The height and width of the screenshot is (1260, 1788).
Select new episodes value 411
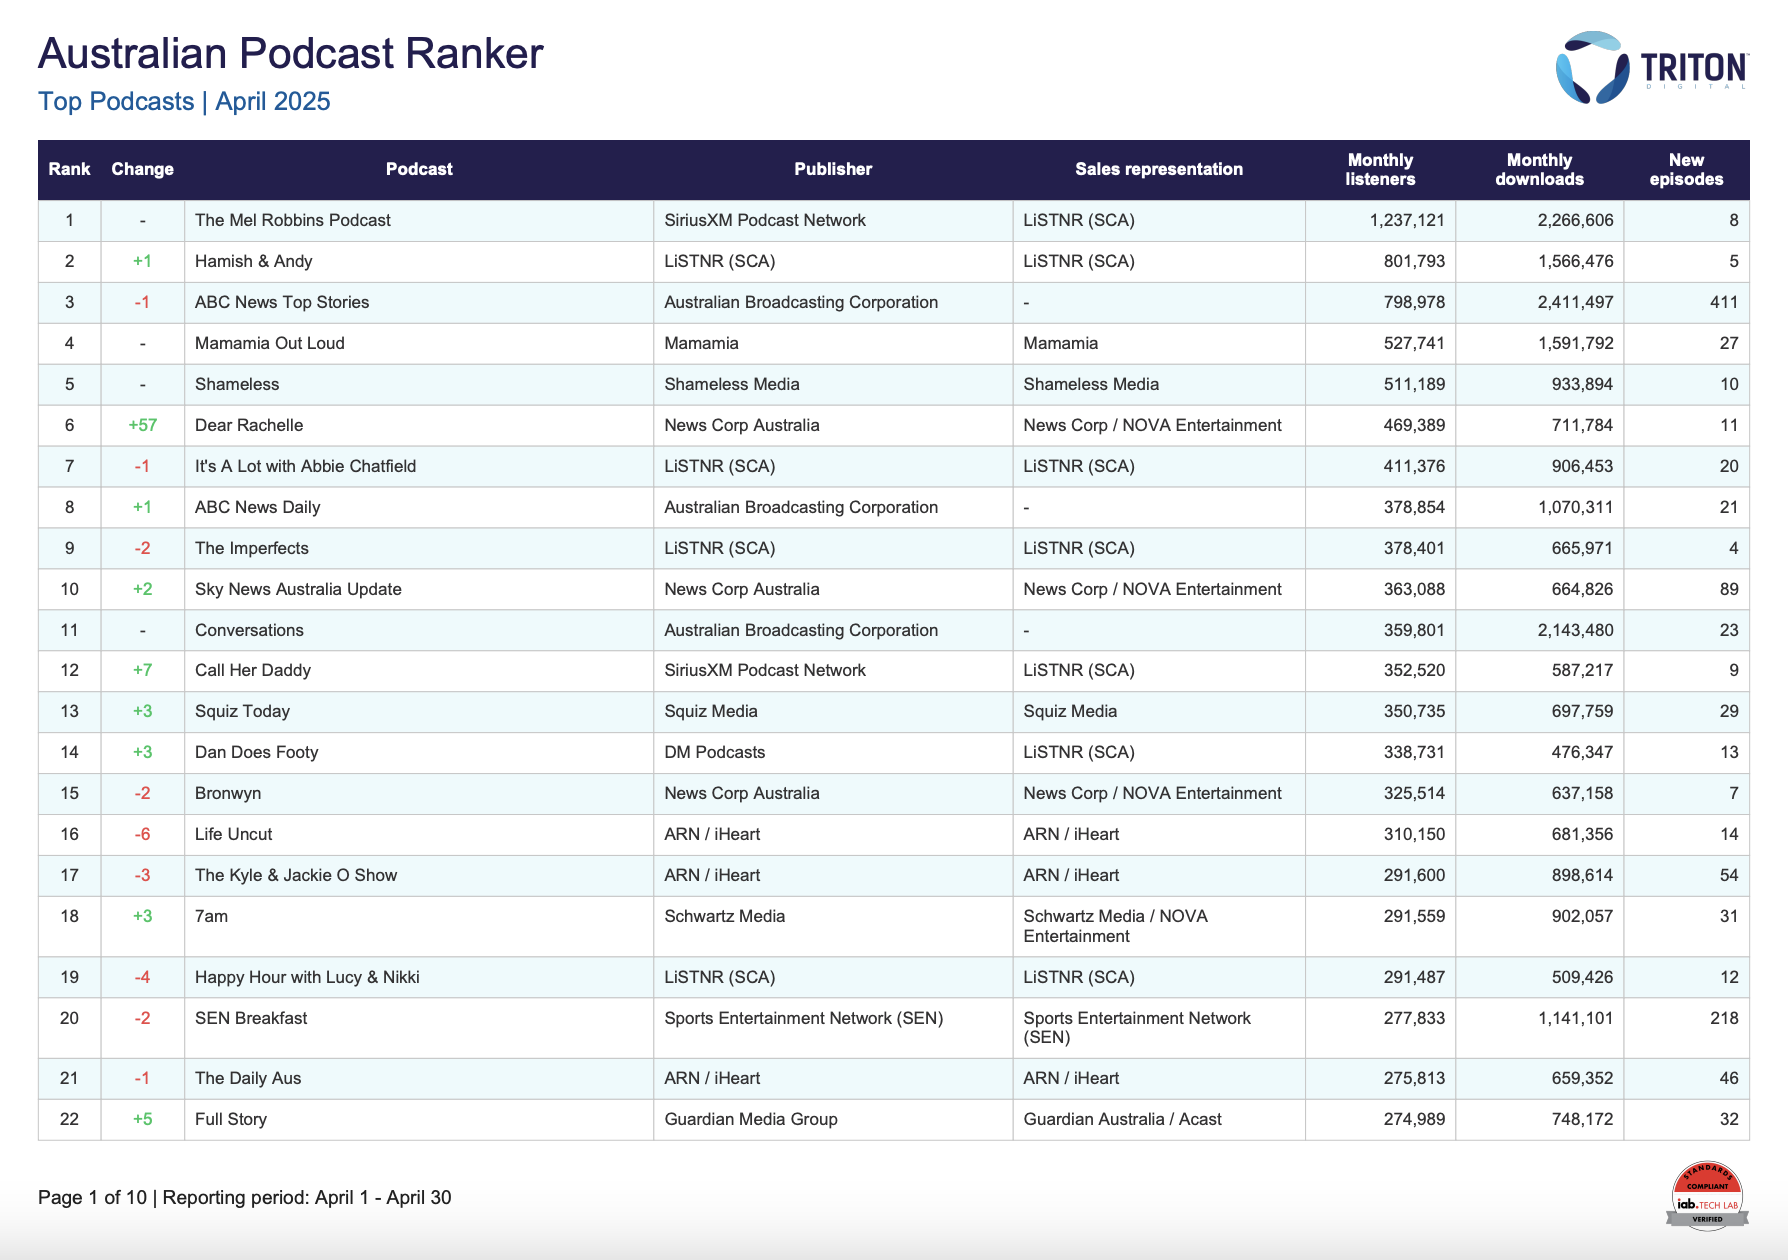(x=1724, y=302)
